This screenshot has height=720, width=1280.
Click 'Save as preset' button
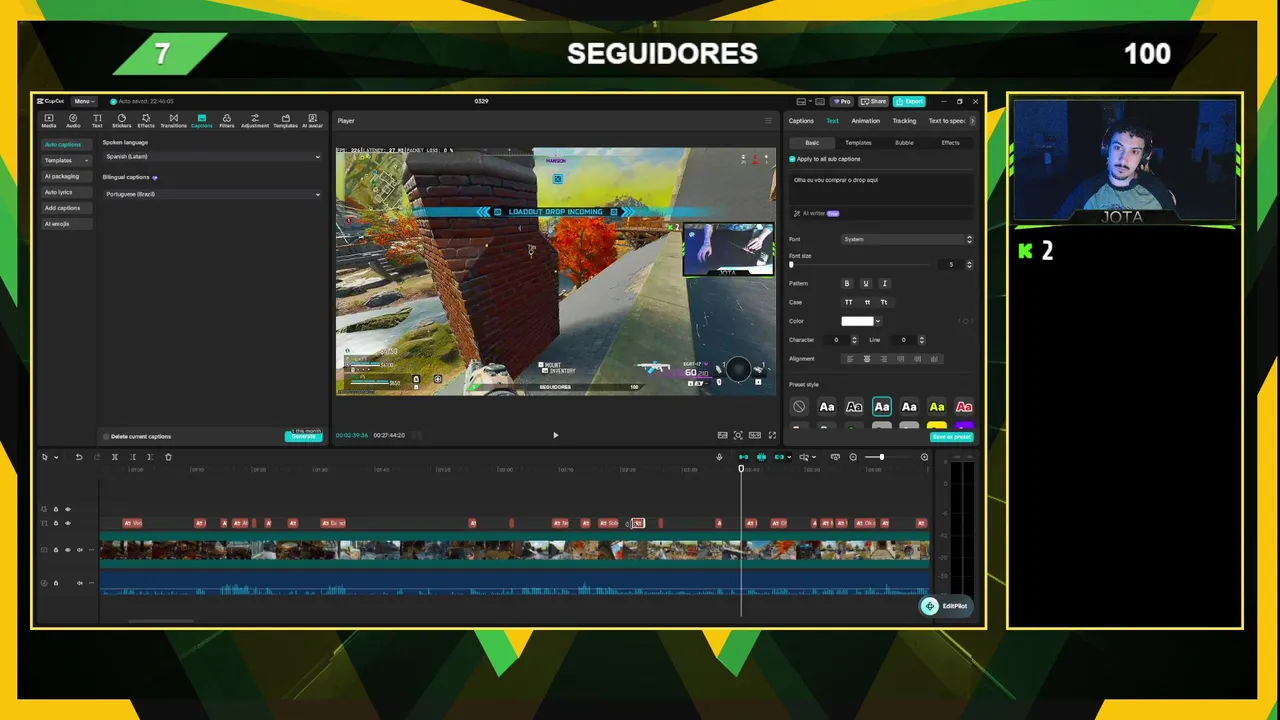tap(951, 437)
